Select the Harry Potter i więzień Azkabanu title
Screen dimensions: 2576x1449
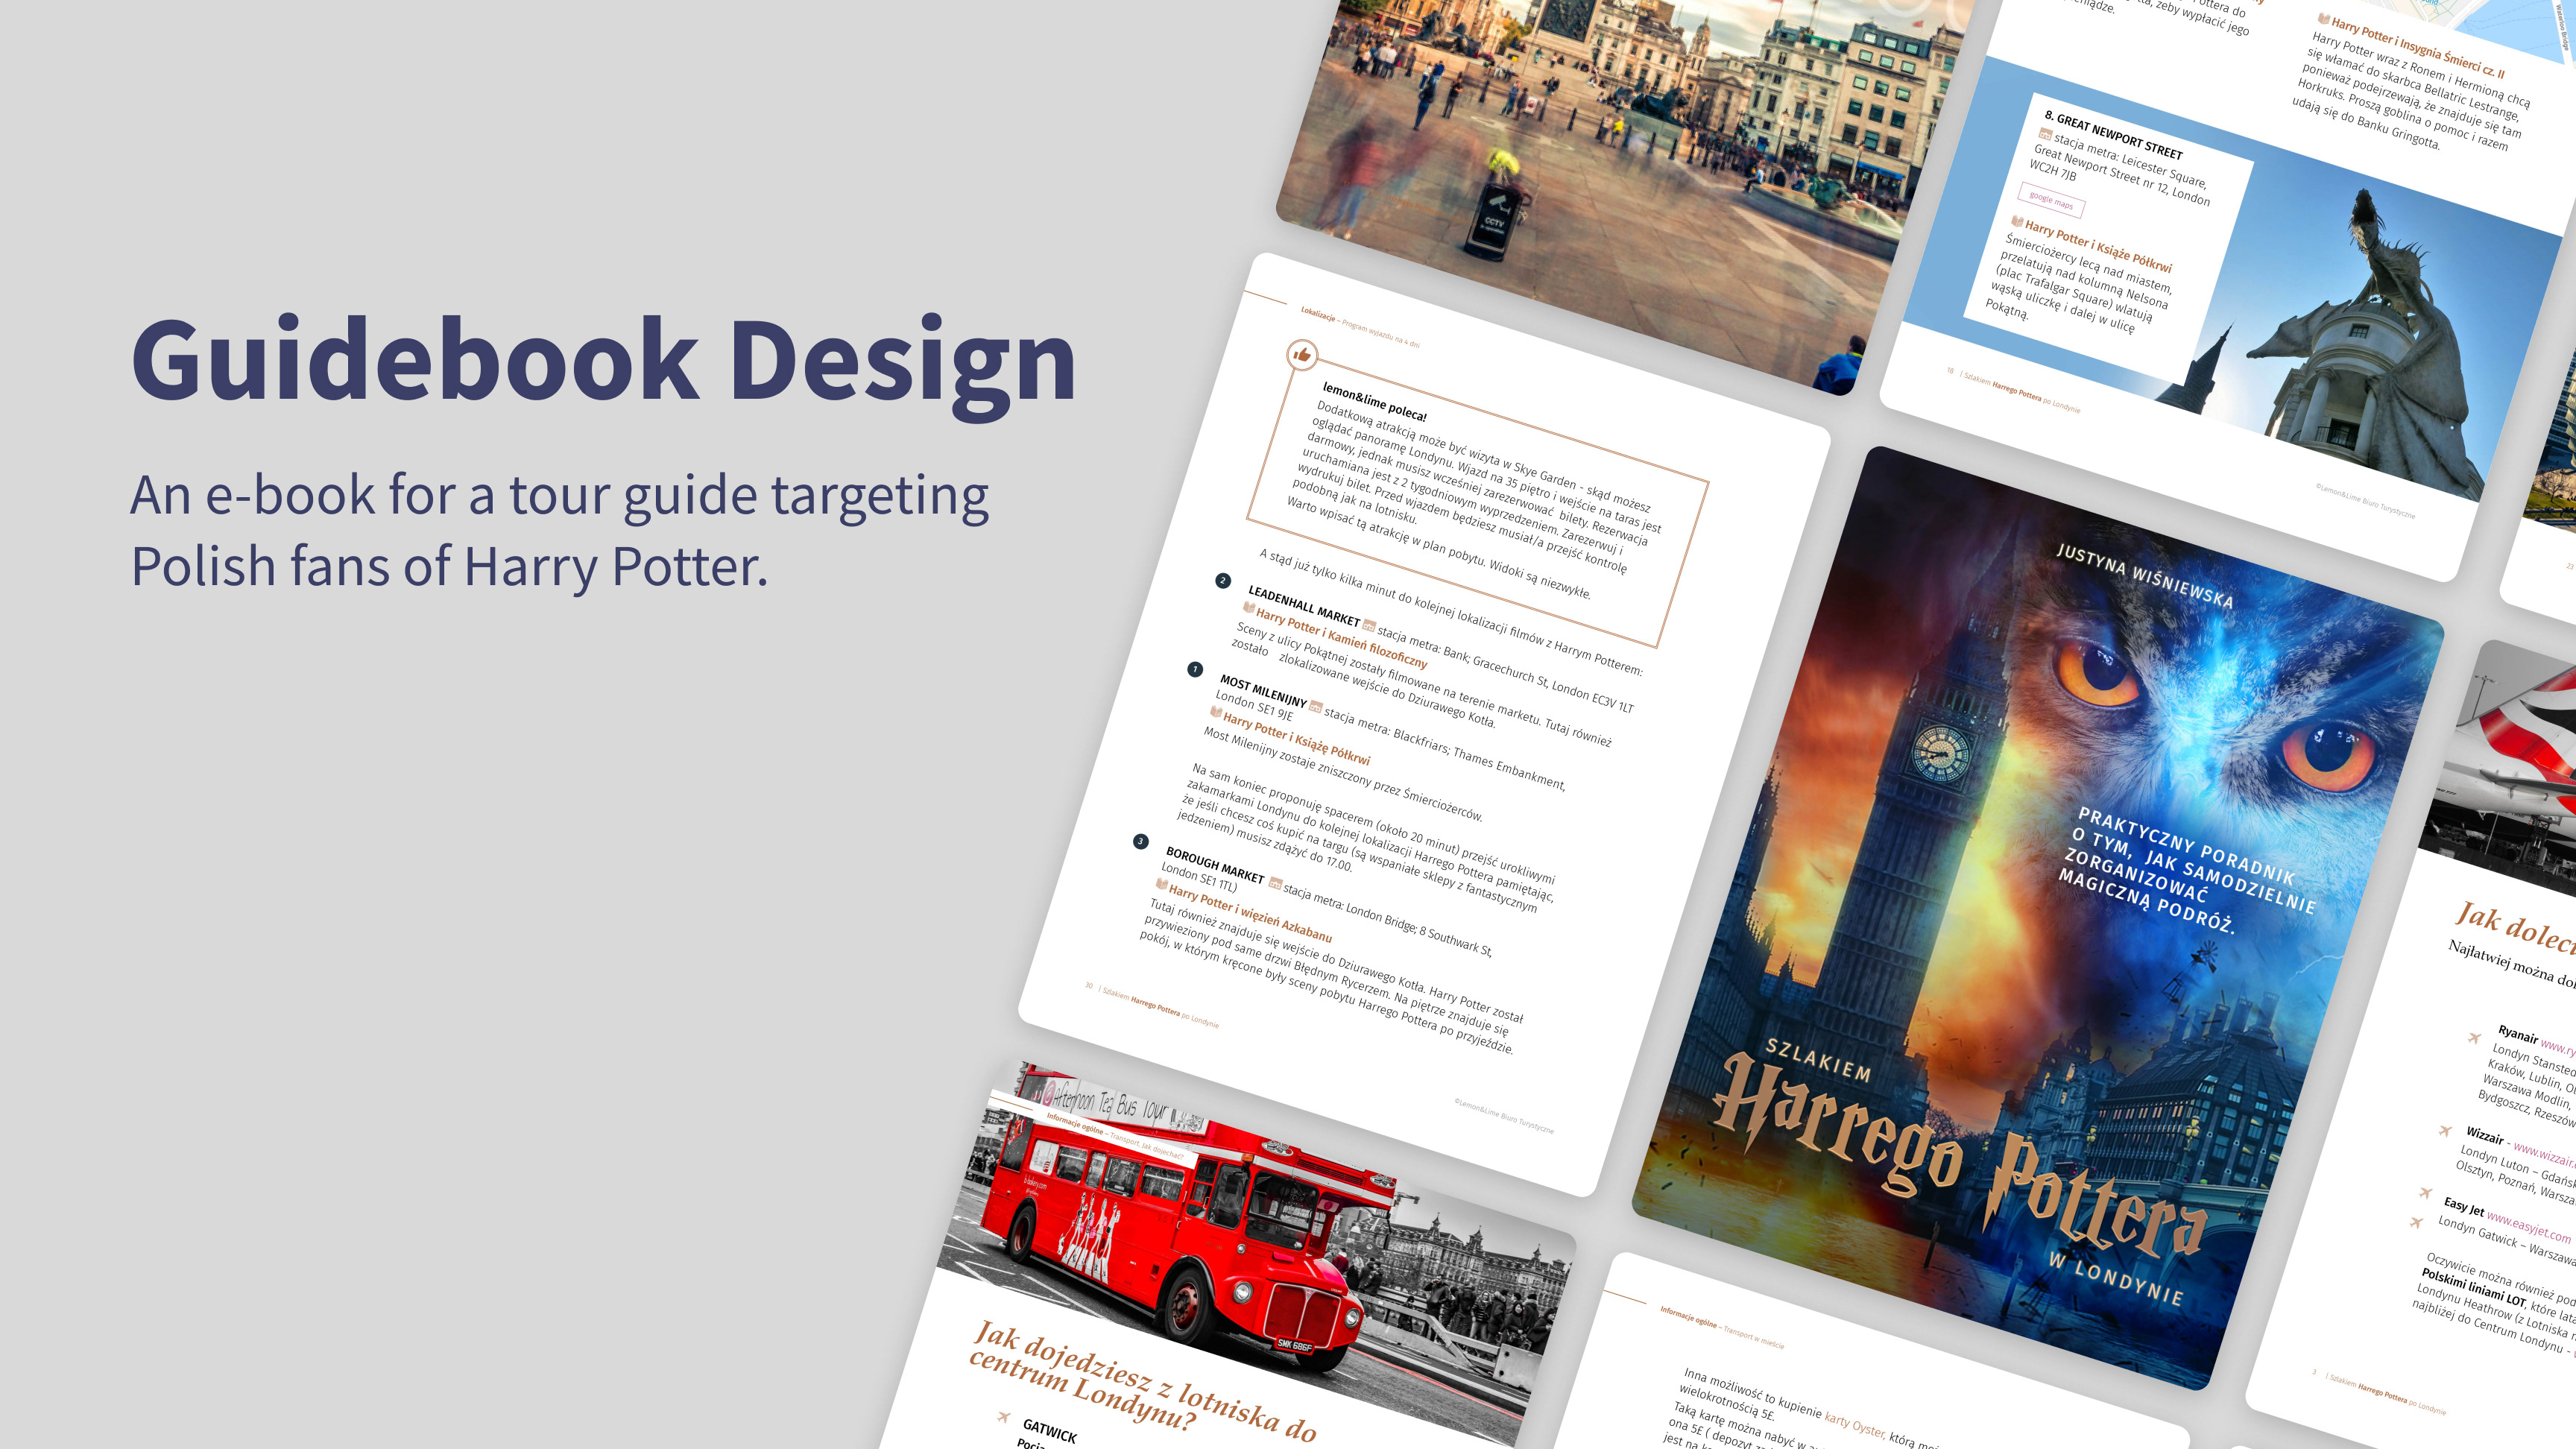tap(1250, 914)
